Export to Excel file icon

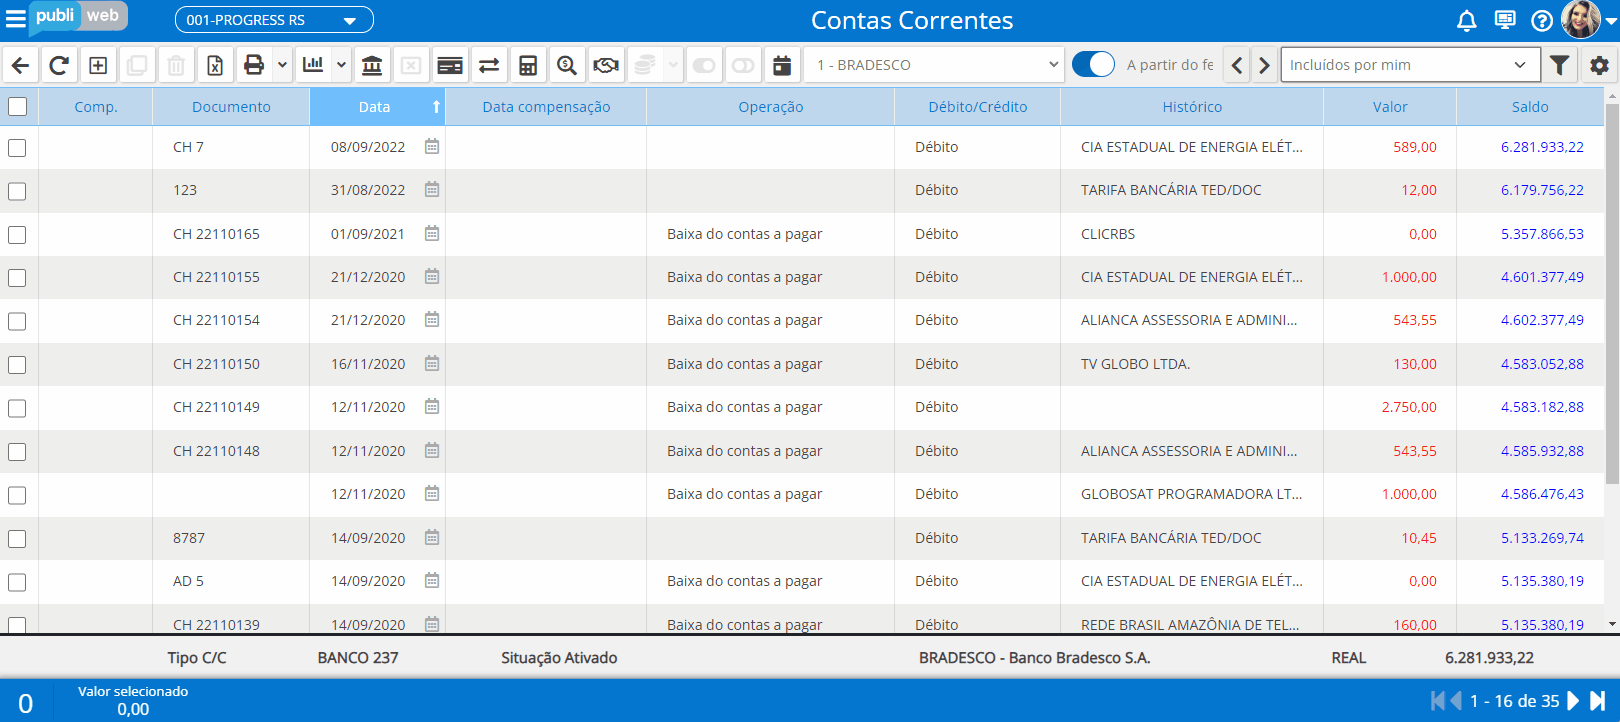click(215, 65)
